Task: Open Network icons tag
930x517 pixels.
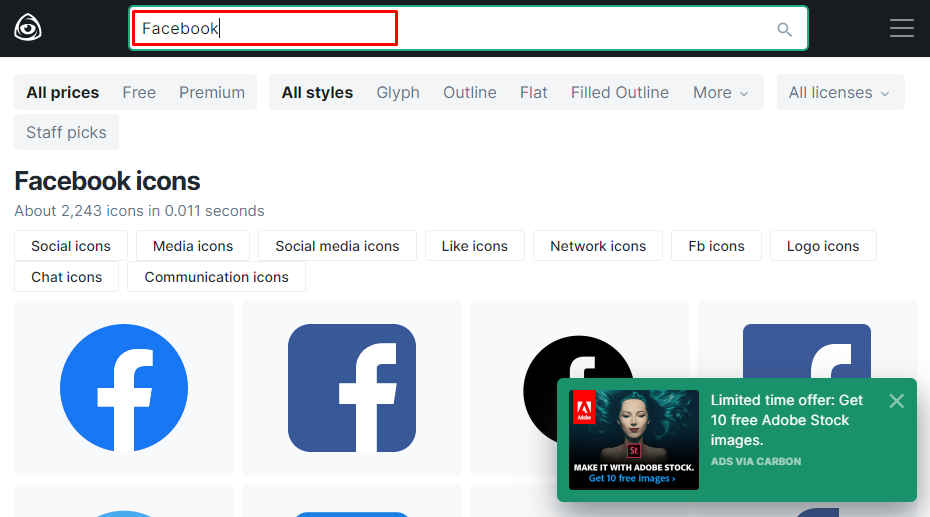Action: click(598, 246)
